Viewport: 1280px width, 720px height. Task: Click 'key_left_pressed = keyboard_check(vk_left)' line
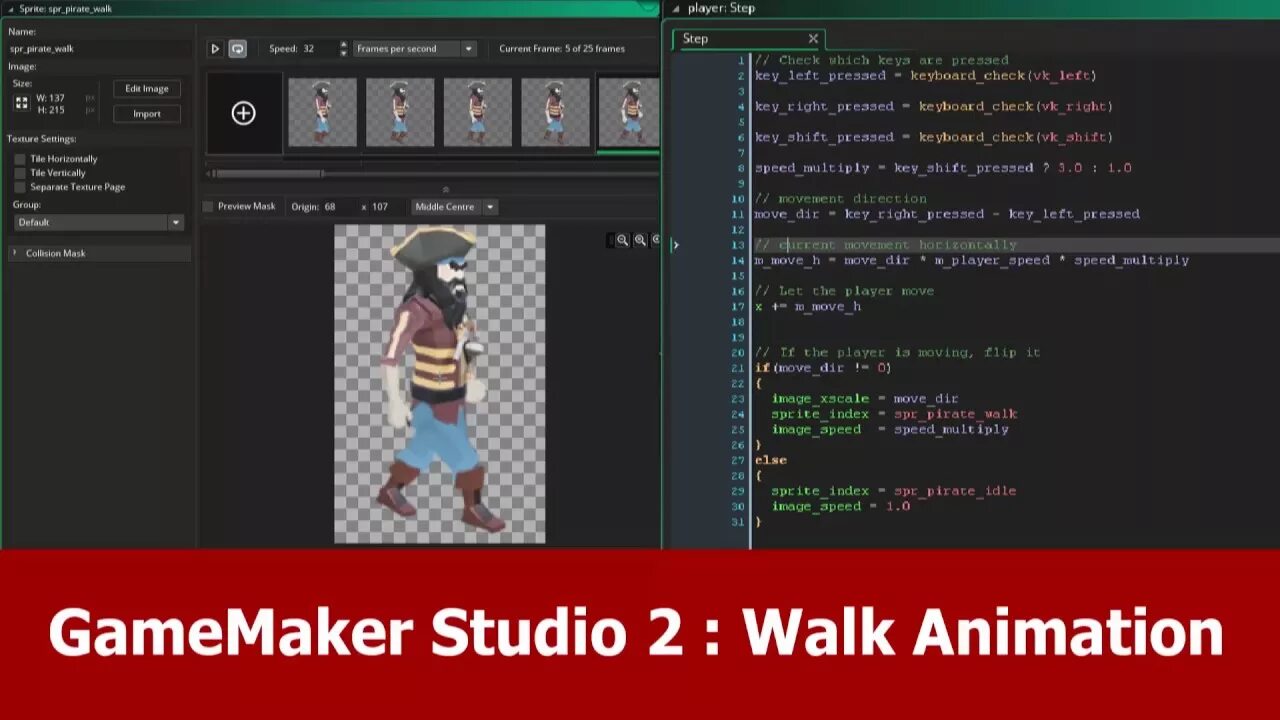click(x=925, y=75)
